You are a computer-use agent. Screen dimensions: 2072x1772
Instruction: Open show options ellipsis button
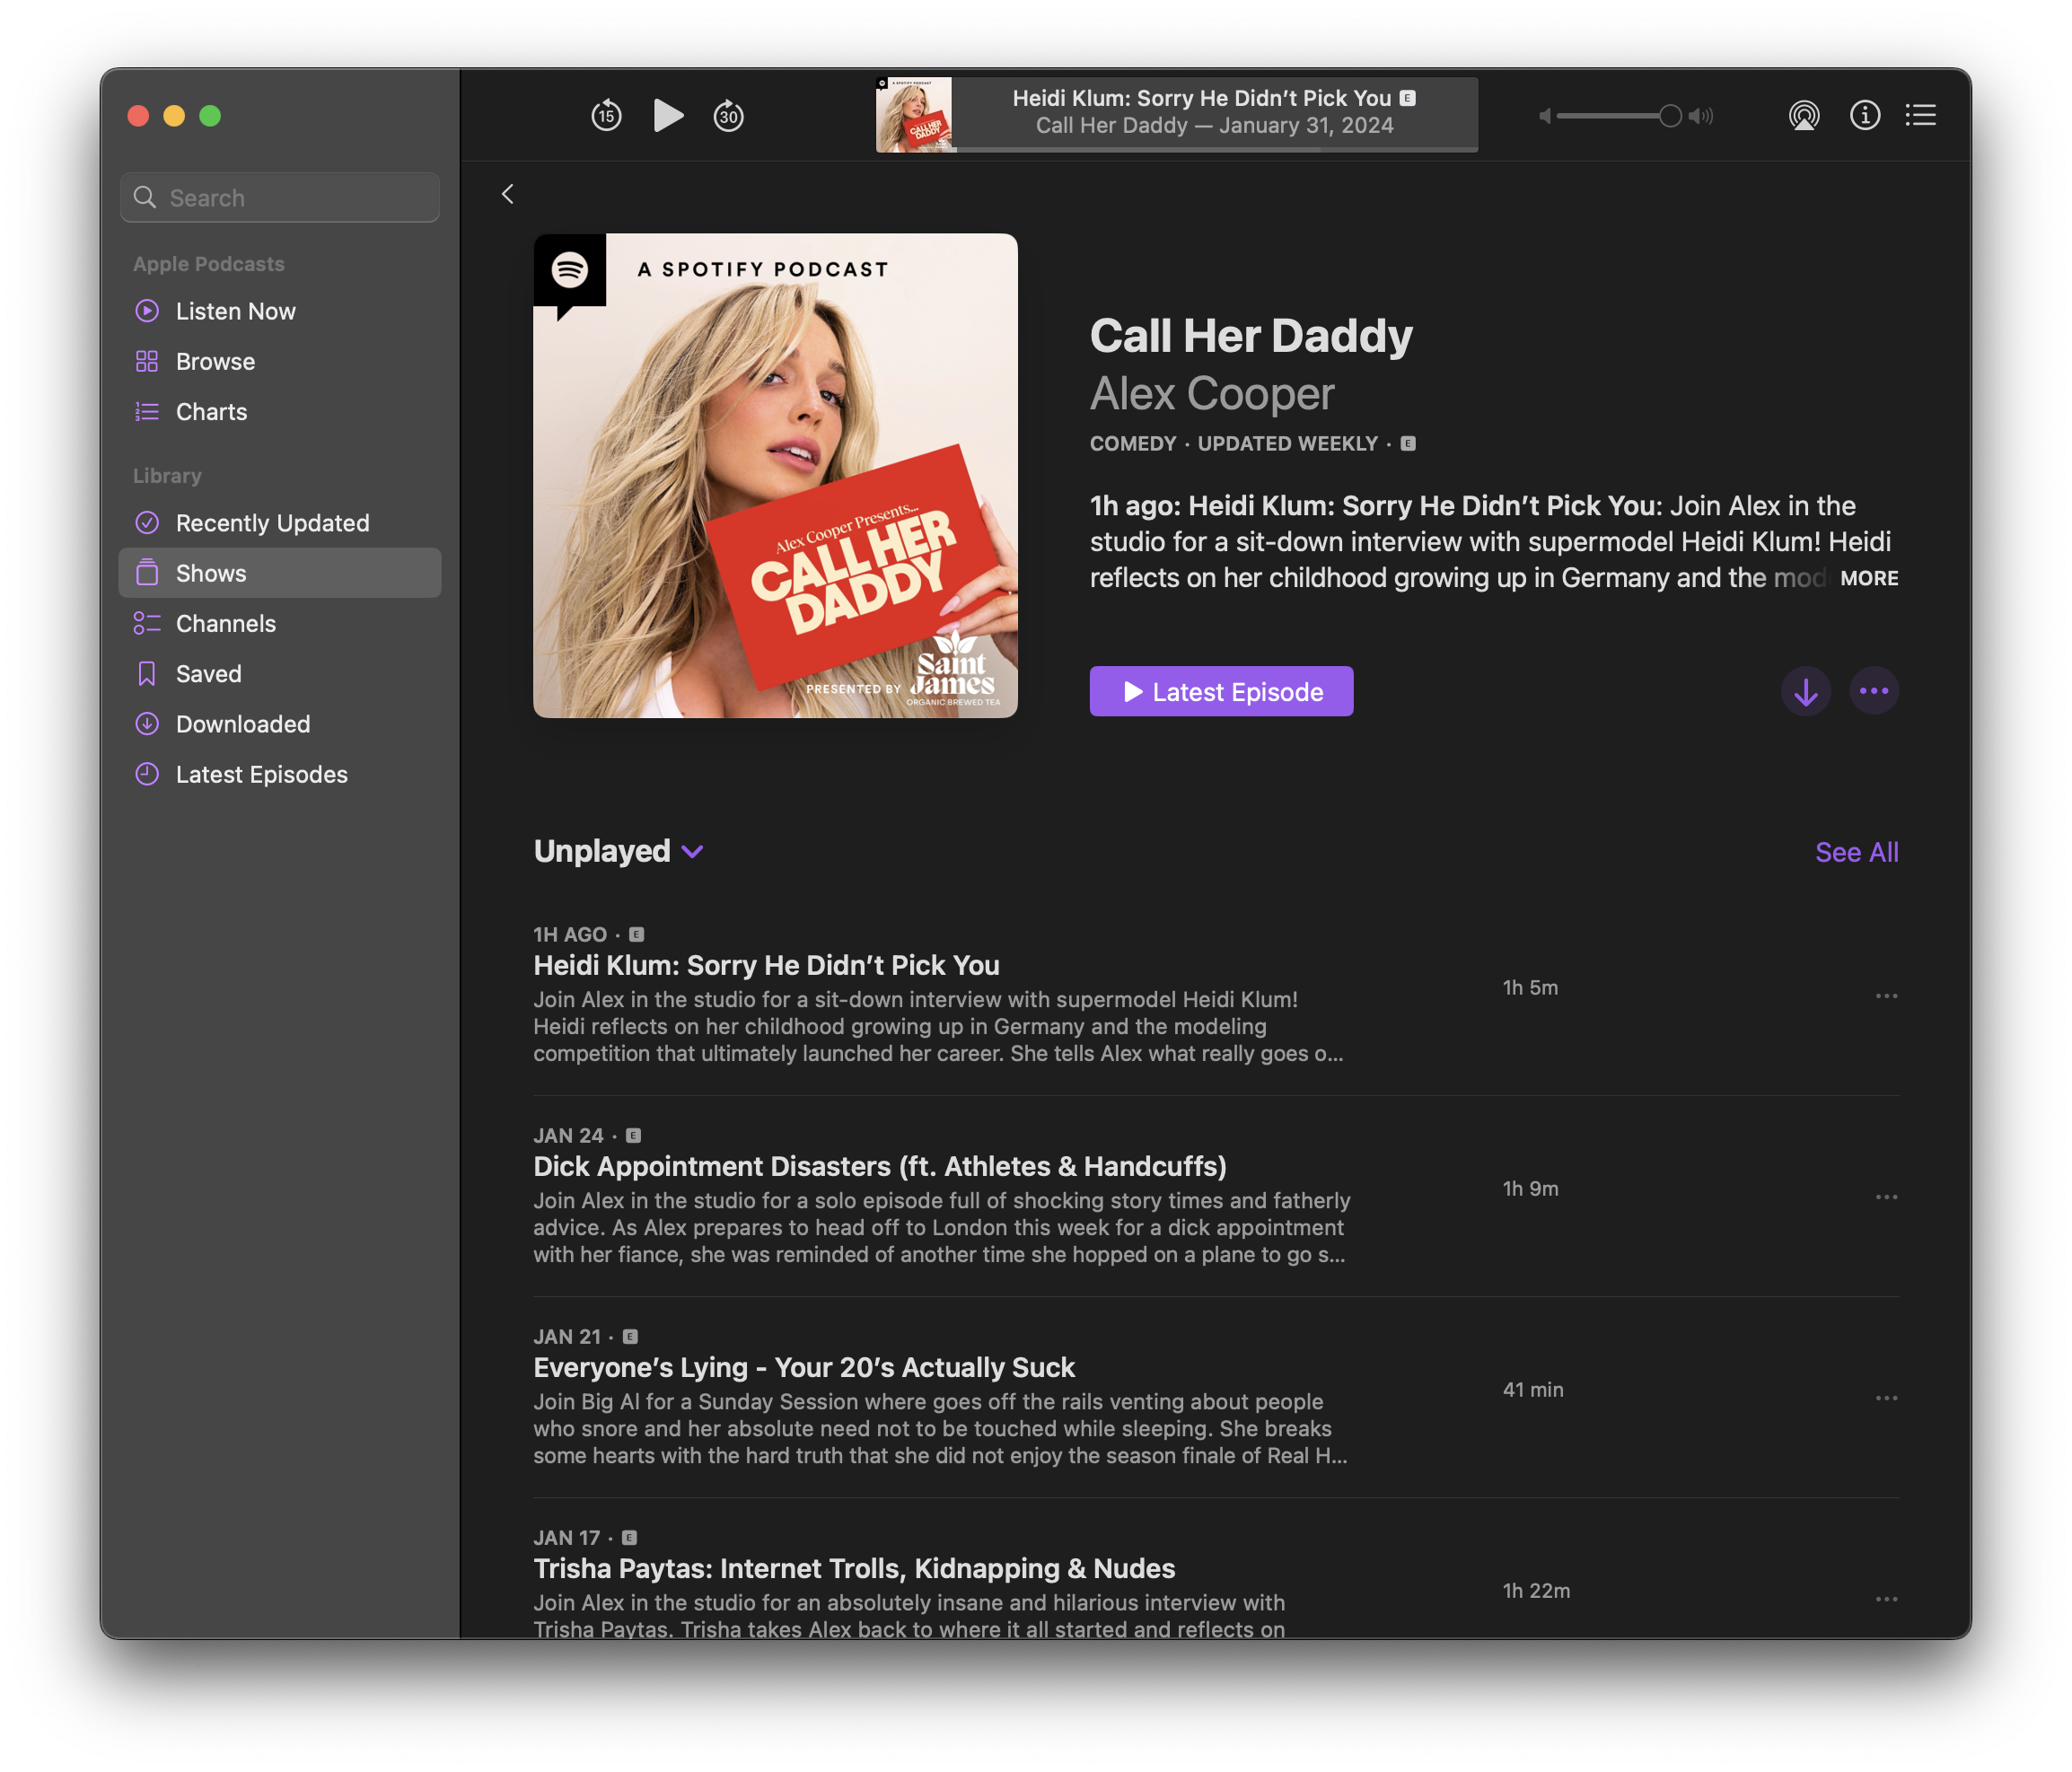click(1874, 691)
